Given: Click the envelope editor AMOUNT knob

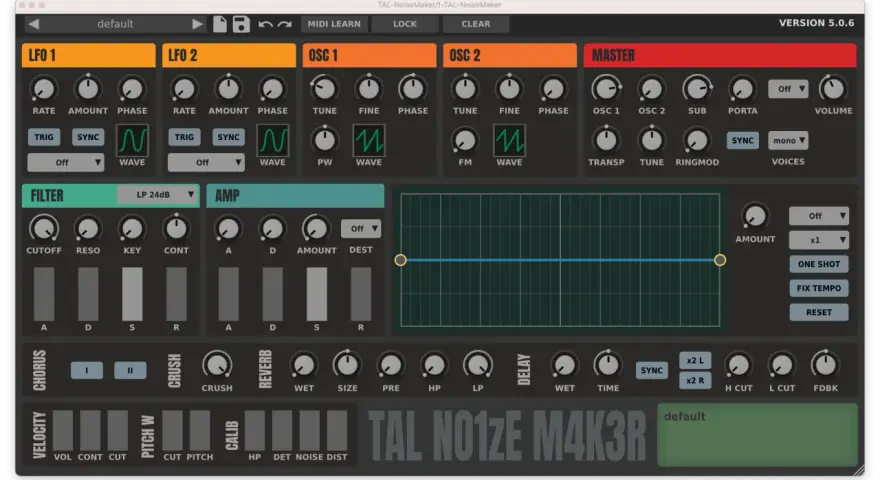Looking at the screenshot, I should tap(755, 216).
